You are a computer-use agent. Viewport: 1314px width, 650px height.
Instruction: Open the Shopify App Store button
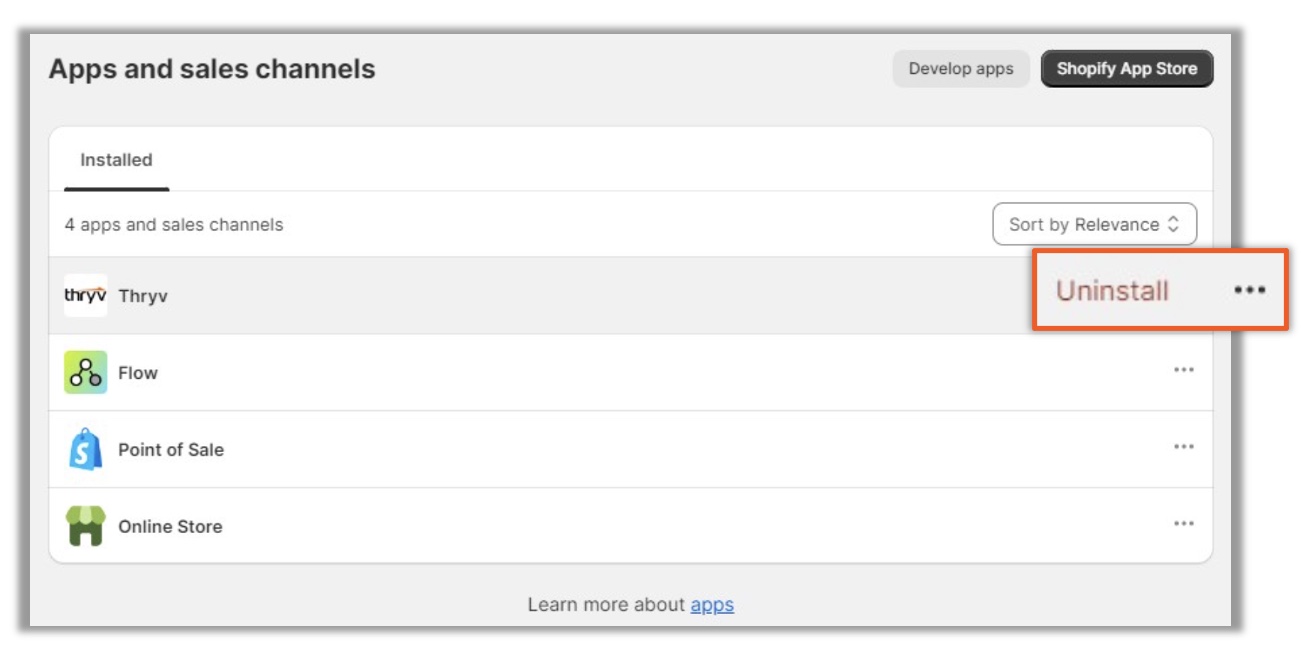(1127, 69)
